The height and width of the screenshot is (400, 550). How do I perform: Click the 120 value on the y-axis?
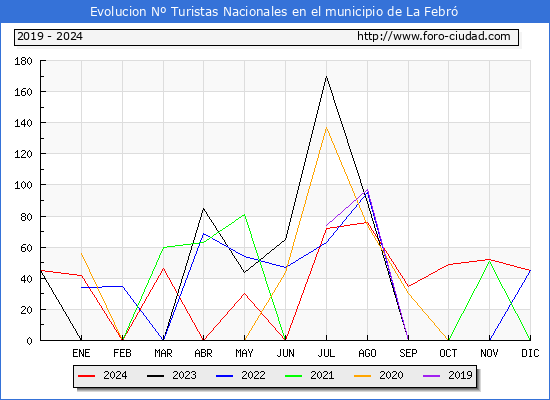pos(23,154)
